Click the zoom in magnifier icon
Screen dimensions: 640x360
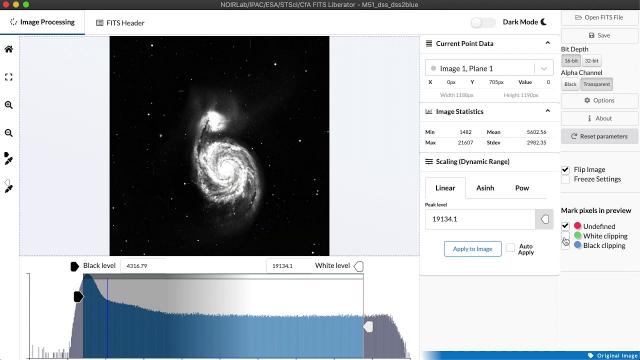coord(9,105)
